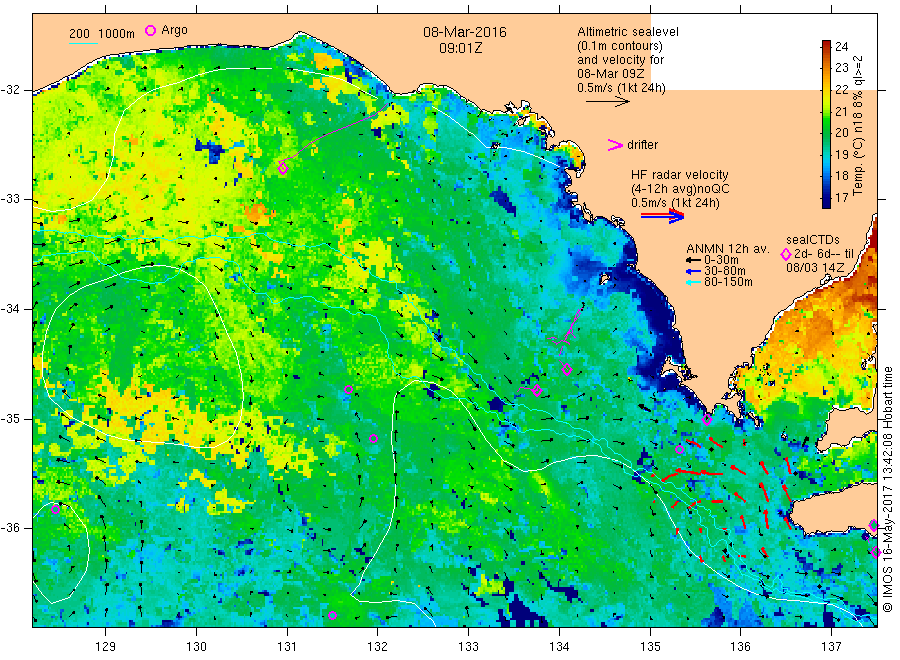
Task: Click longitude axis label 131
Action: tap(287, 647)
